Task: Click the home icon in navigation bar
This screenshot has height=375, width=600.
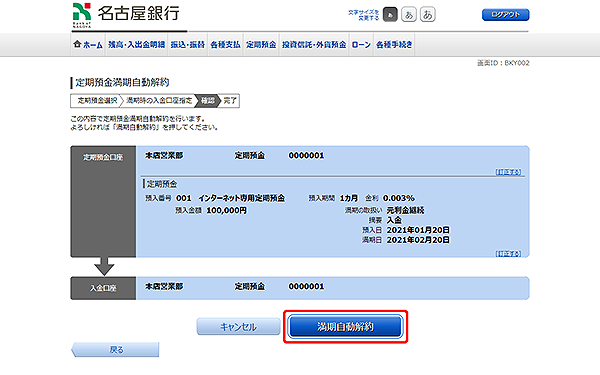Action: [x=77, y=44]
